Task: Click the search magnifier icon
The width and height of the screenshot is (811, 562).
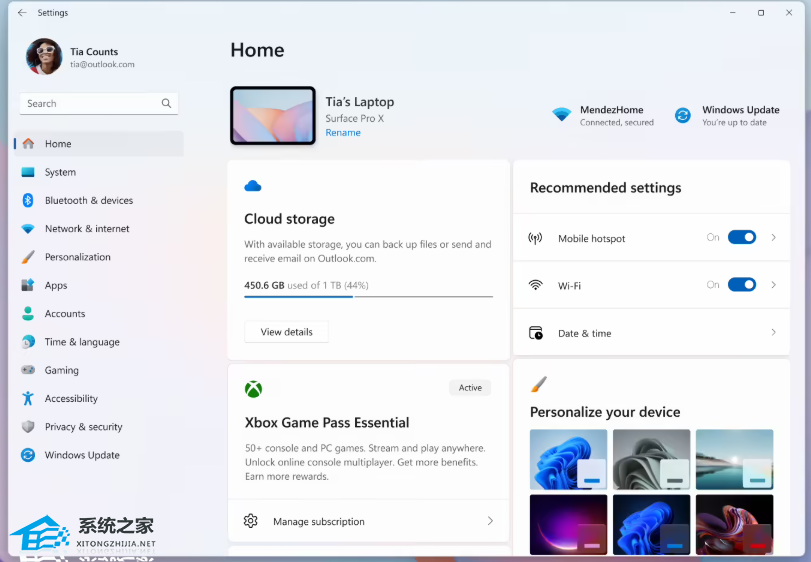Action: coord(166,103)
